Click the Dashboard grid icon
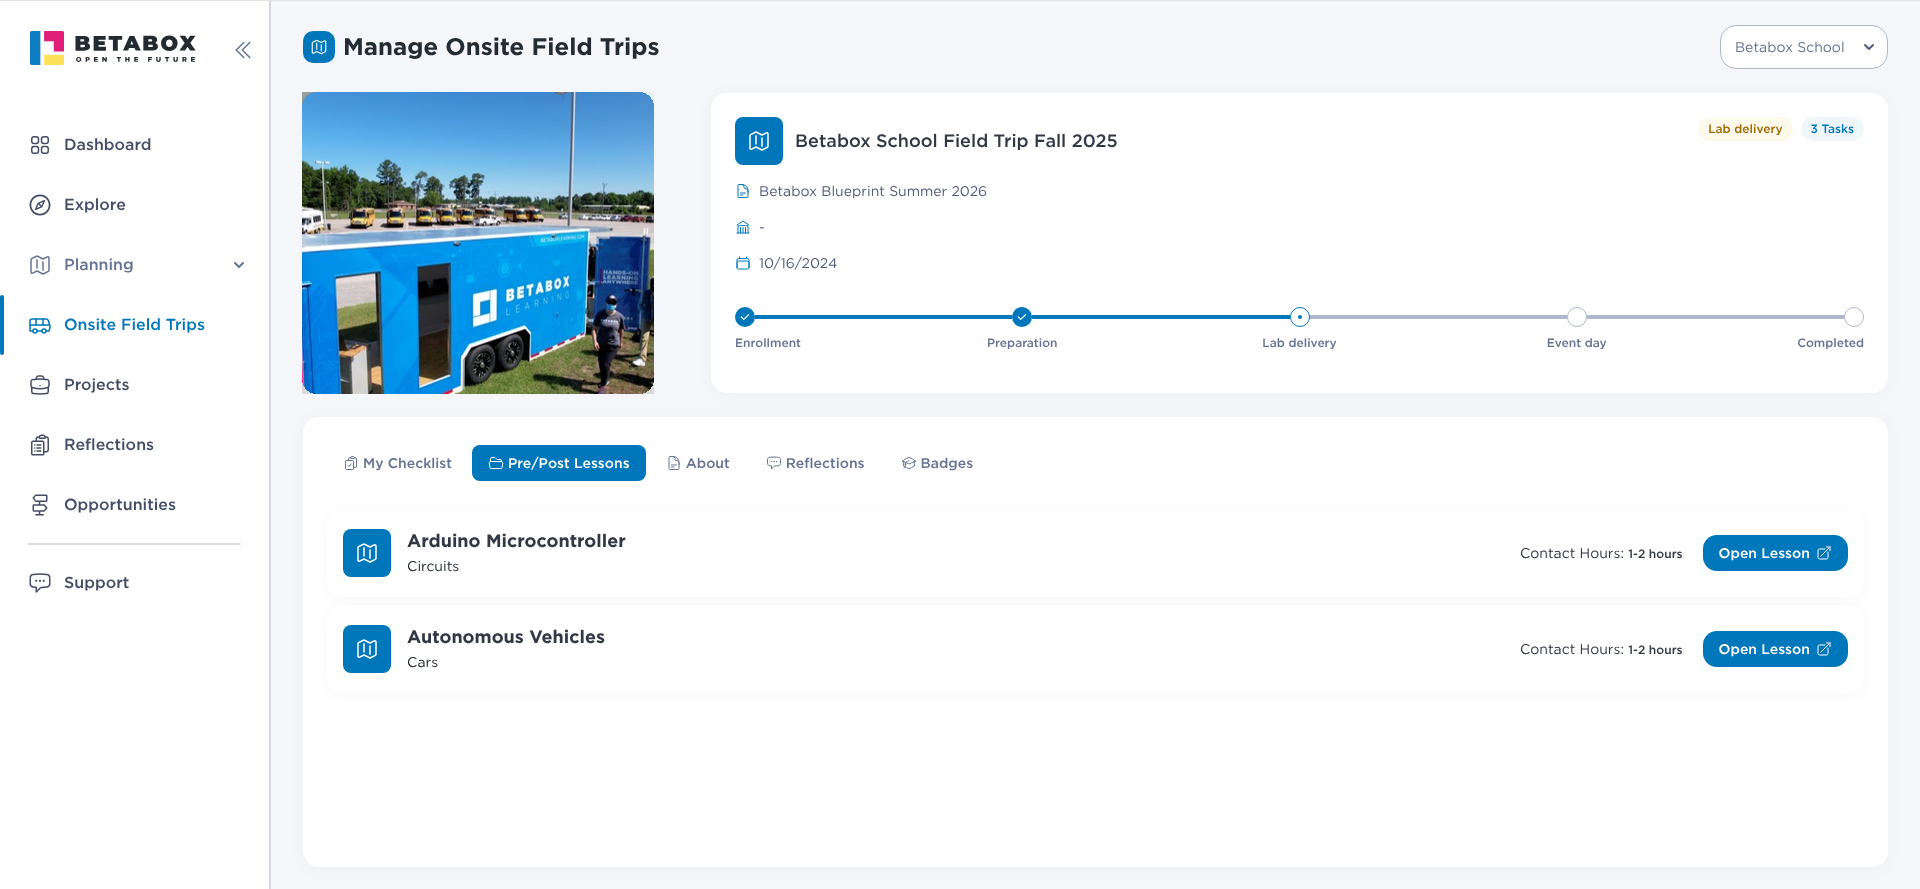This screenshot has height=889, width=1920. point(40,145)
